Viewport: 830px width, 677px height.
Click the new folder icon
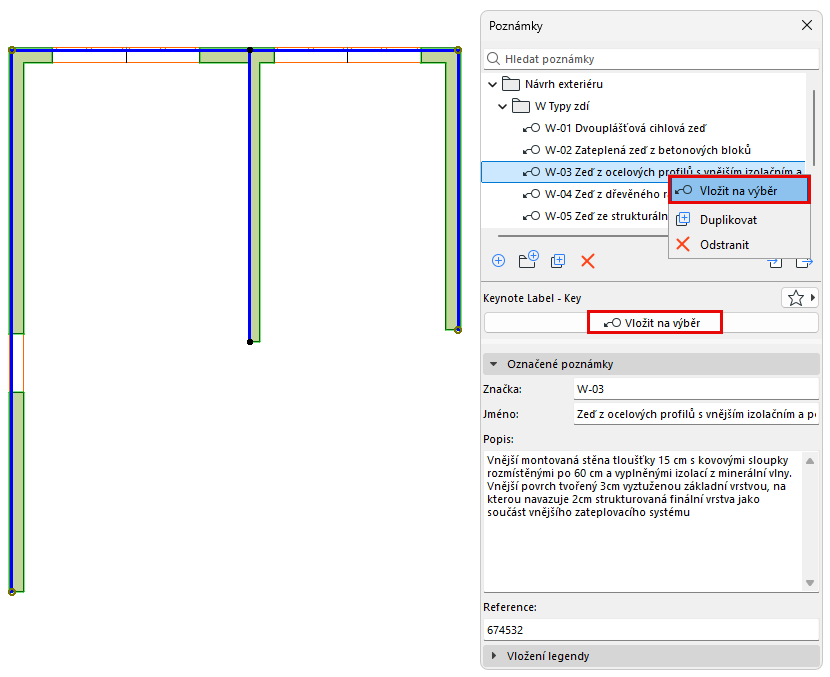pyautogui.click(x=528, y=259)
